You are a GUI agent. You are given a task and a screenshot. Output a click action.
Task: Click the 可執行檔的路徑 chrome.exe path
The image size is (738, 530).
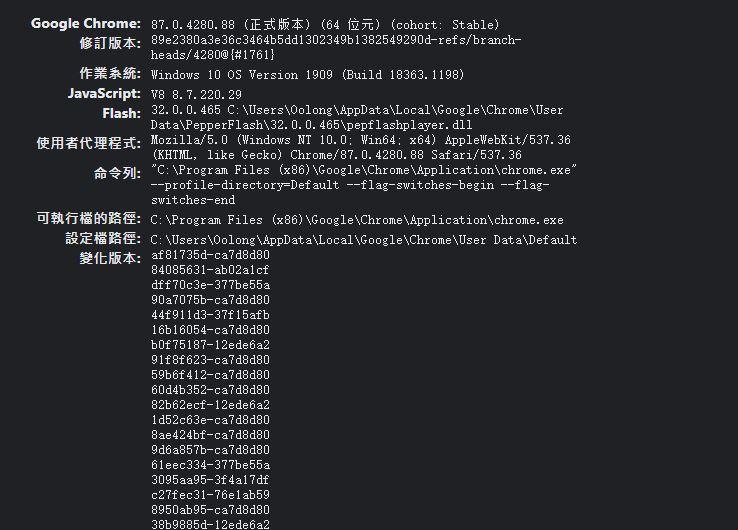coord(357,220)
